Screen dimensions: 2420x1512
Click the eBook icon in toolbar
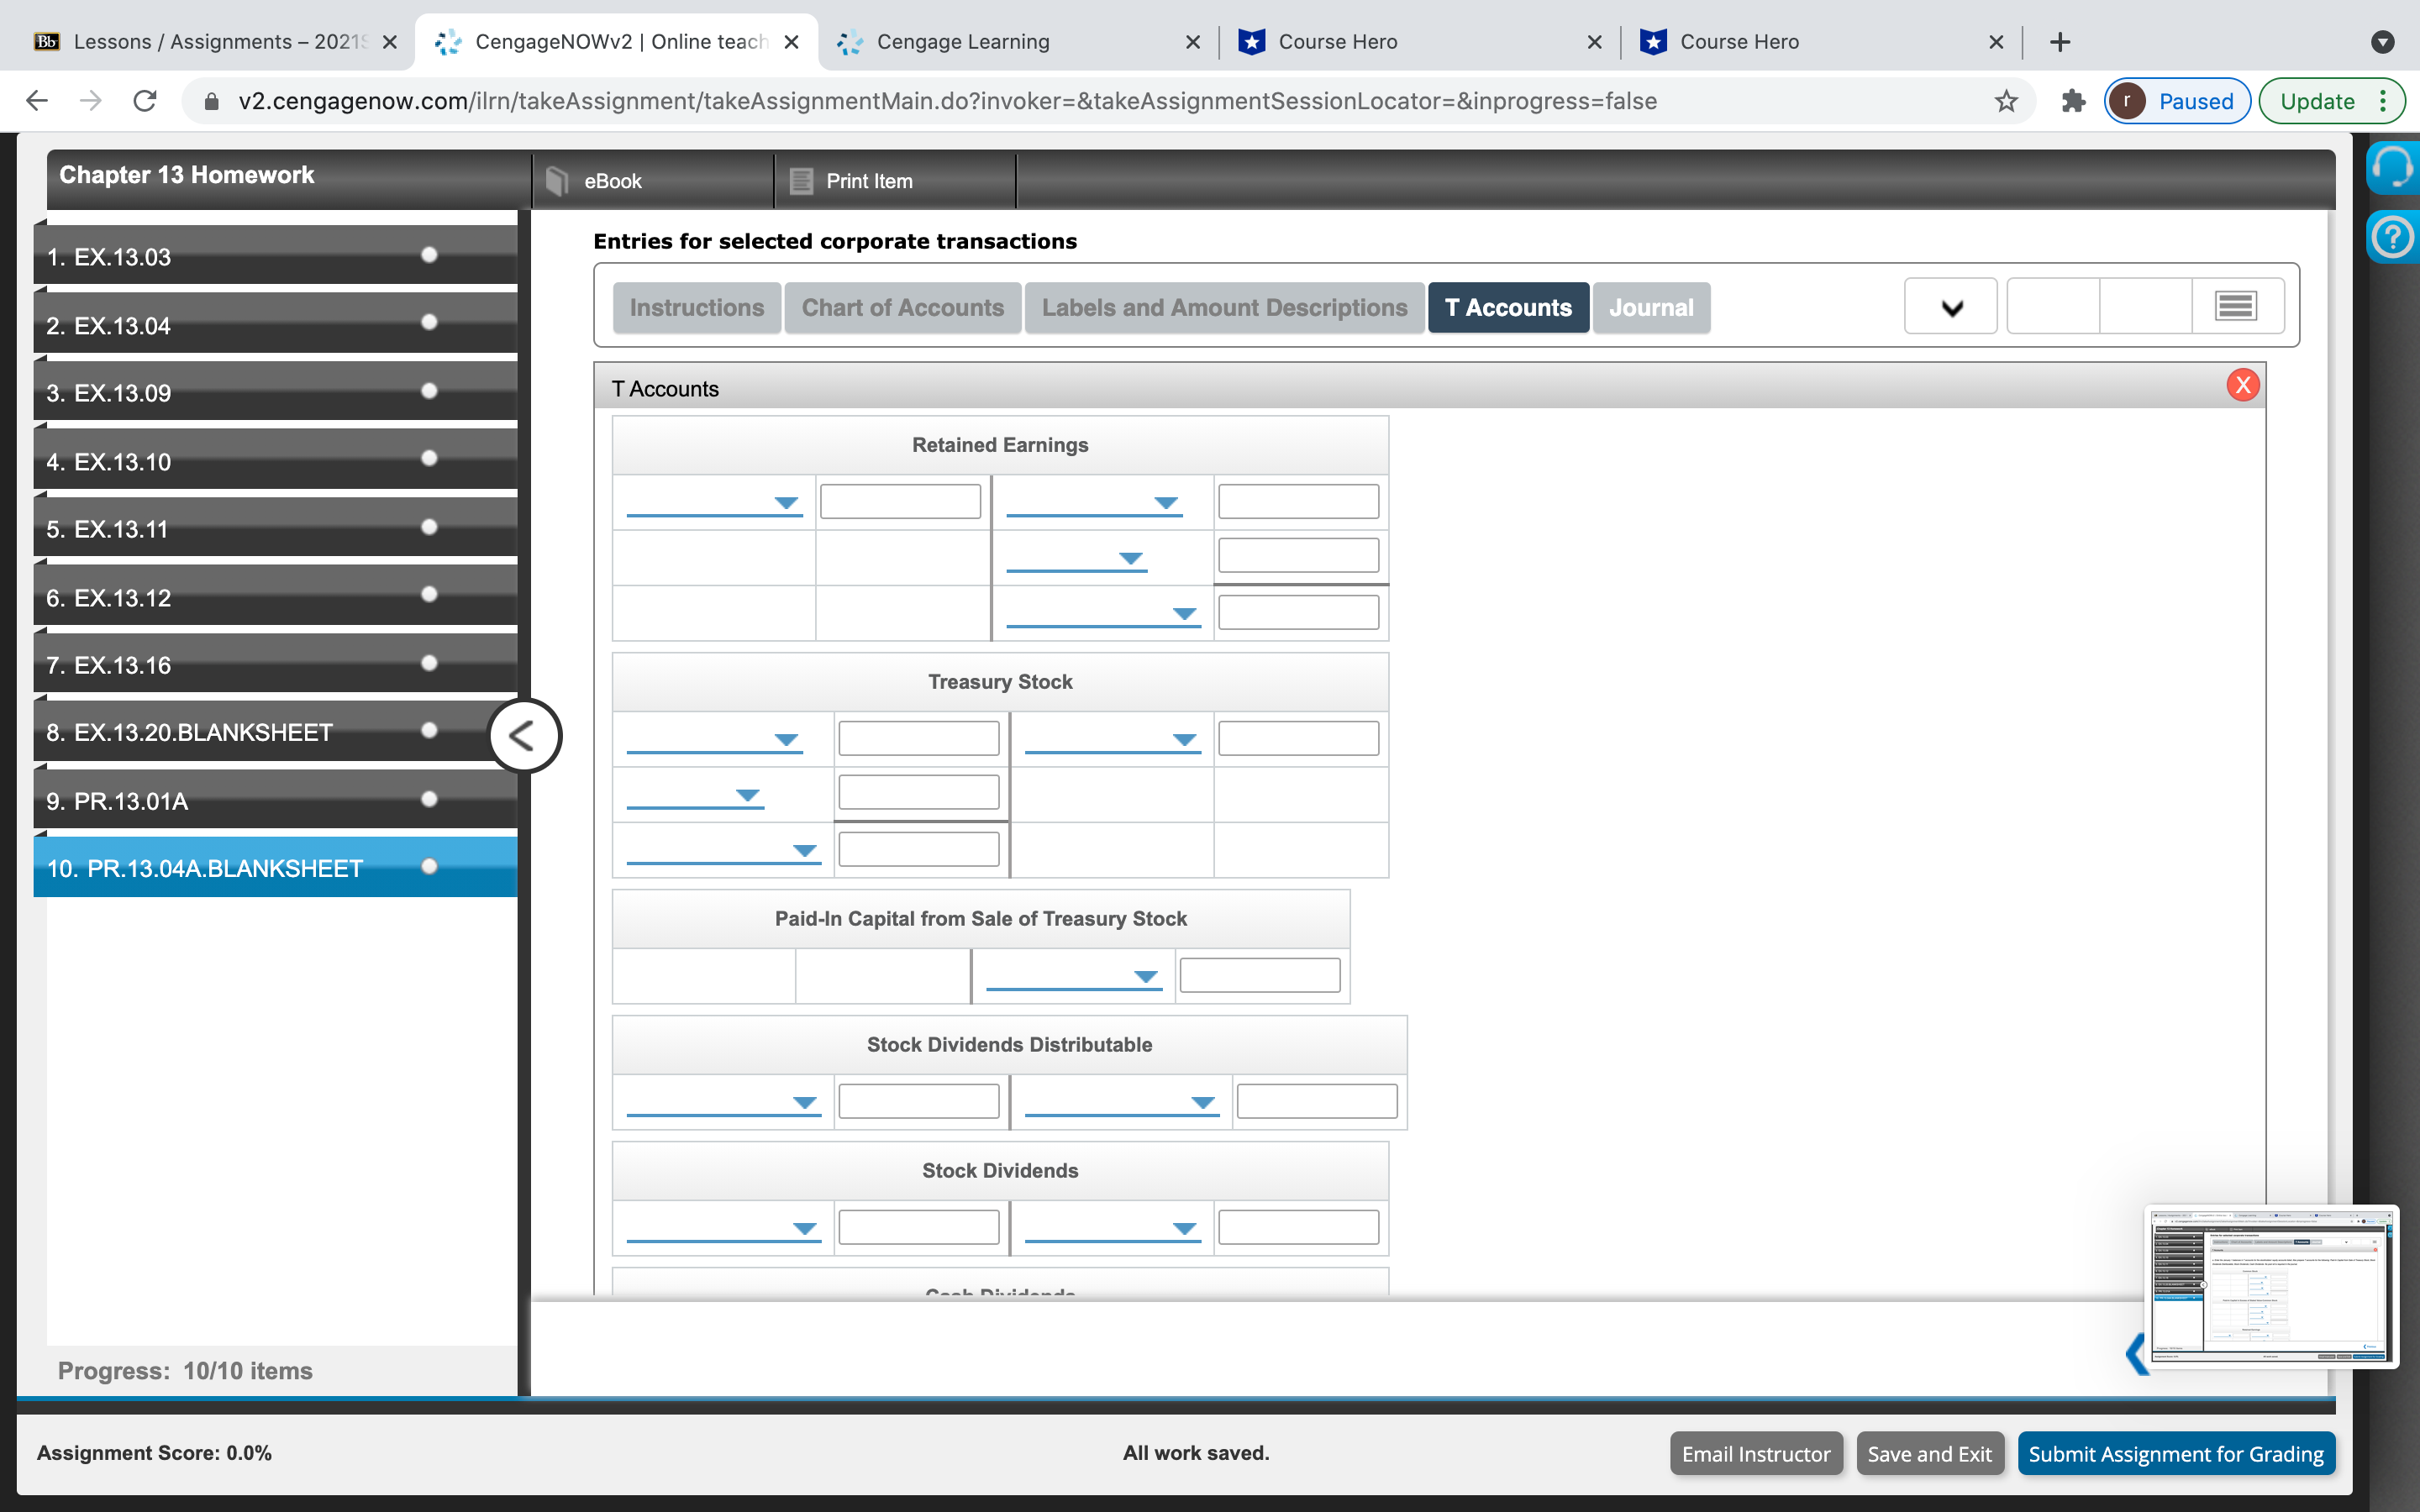click(557, 181)
